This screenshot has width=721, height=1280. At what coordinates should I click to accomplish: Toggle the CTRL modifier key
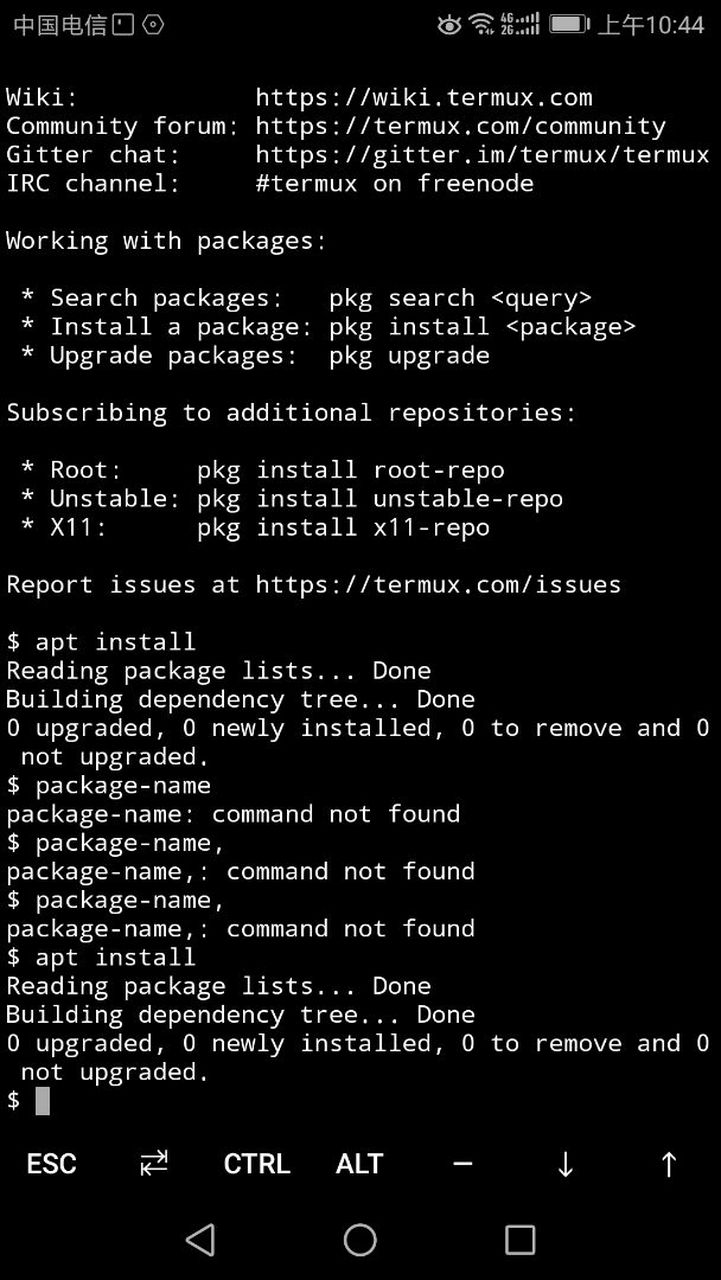click(x=257, y=1164)
